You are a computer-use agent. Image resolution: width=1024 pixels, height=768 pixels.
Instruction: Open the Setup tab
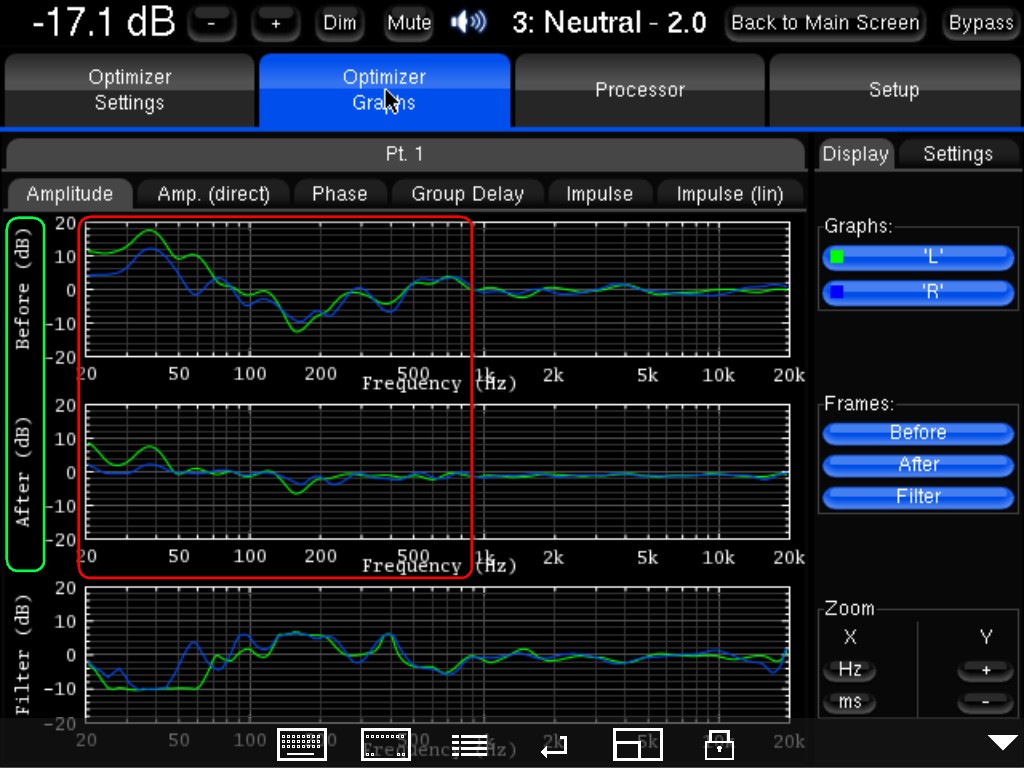tap(894, 90)
